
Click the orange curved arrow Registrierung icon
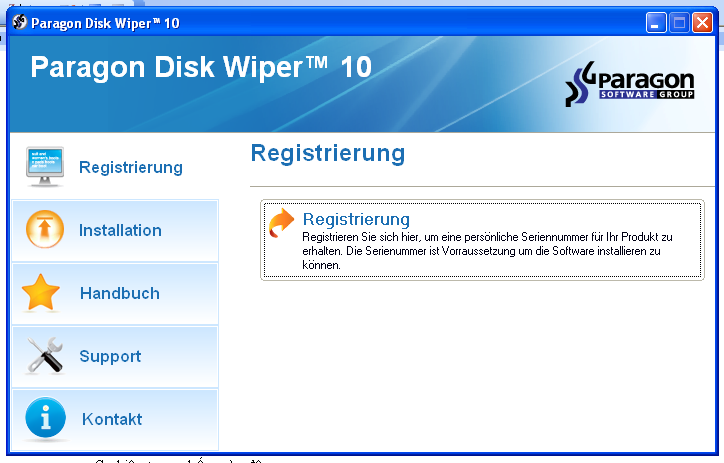(x=281, y=222)
